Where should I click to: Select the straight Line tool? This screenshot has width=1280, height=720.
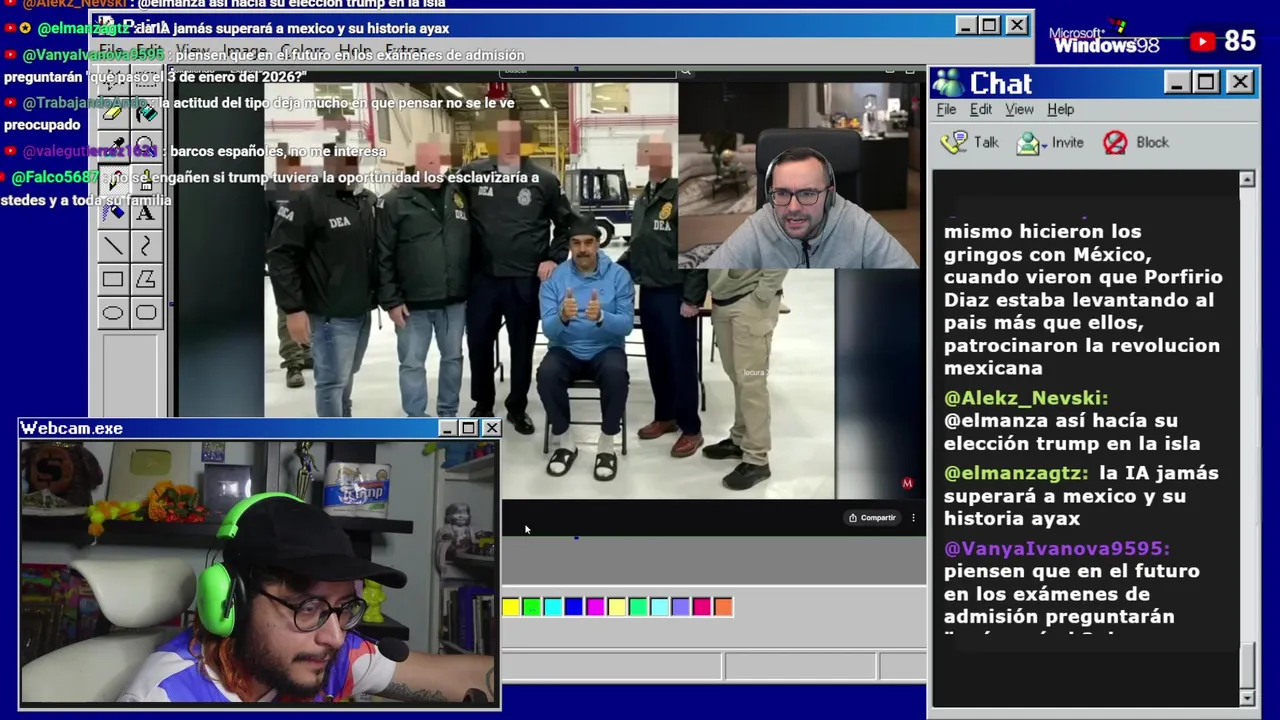113,245
